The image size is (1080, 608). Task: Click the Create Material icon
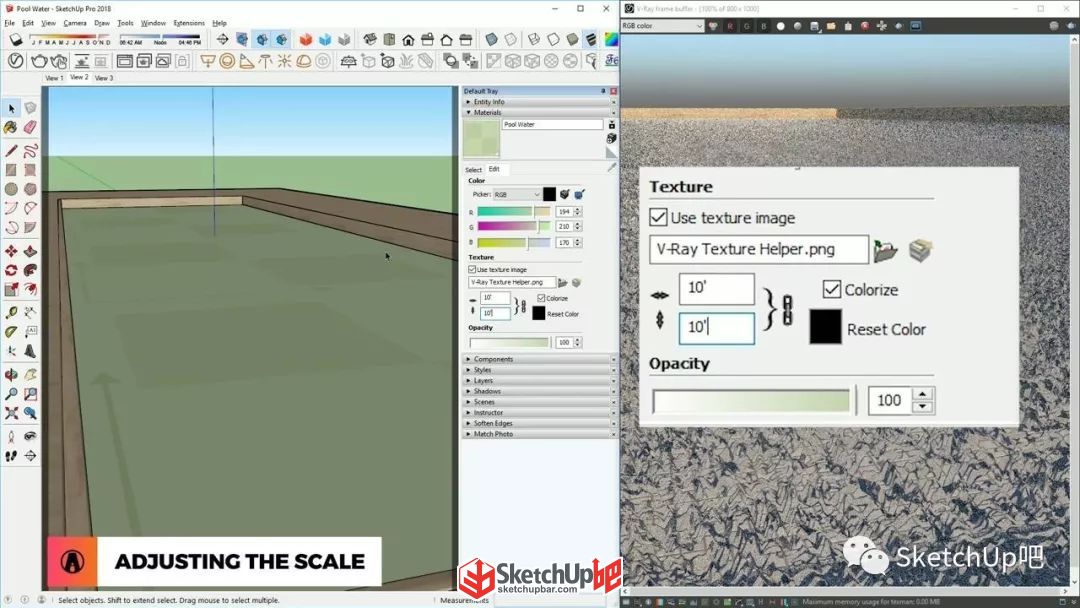[x=612, y=138]
